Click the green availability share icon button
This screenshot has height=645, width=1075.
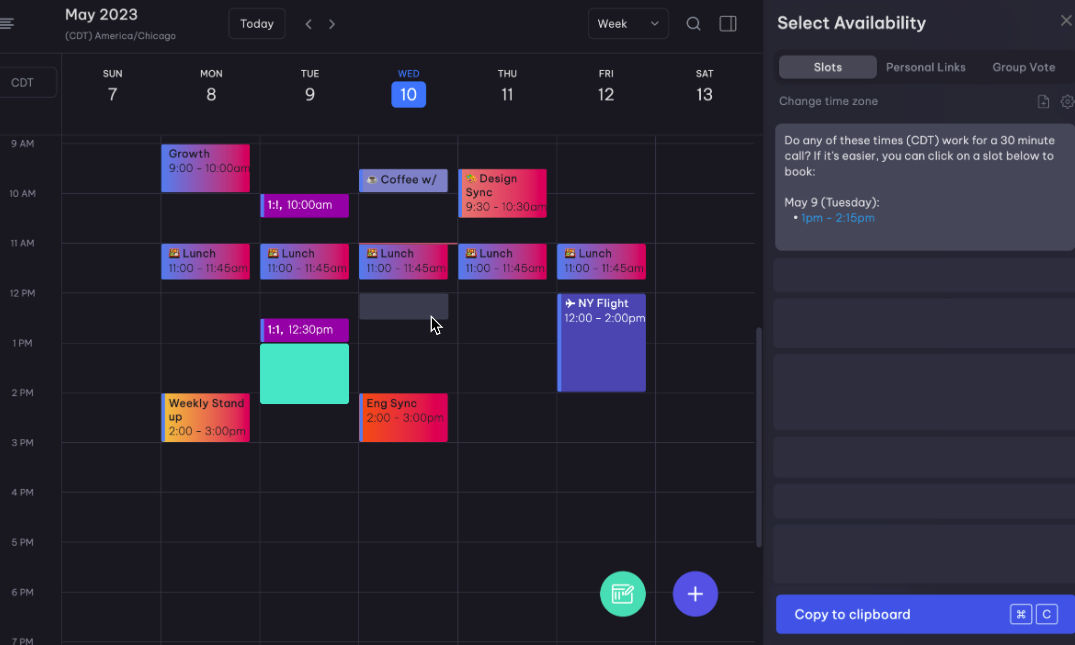(622, 594)
